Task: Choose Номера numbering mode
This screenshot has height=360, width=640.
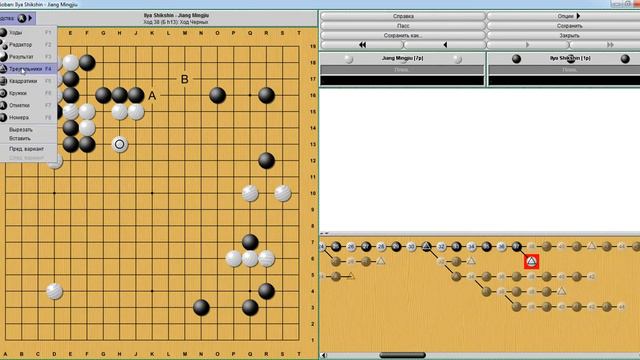Action: point(28,118)
